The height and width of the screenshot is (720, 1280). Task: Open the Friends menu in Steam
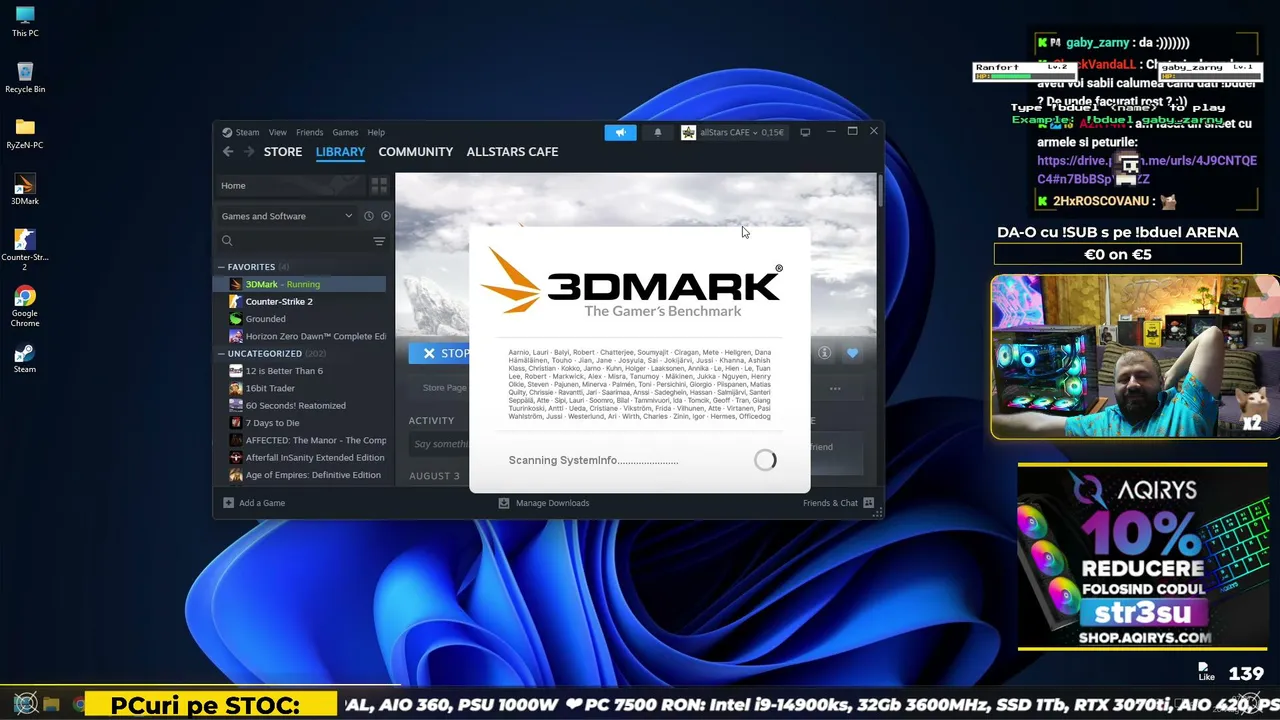(x=309, y=132)
